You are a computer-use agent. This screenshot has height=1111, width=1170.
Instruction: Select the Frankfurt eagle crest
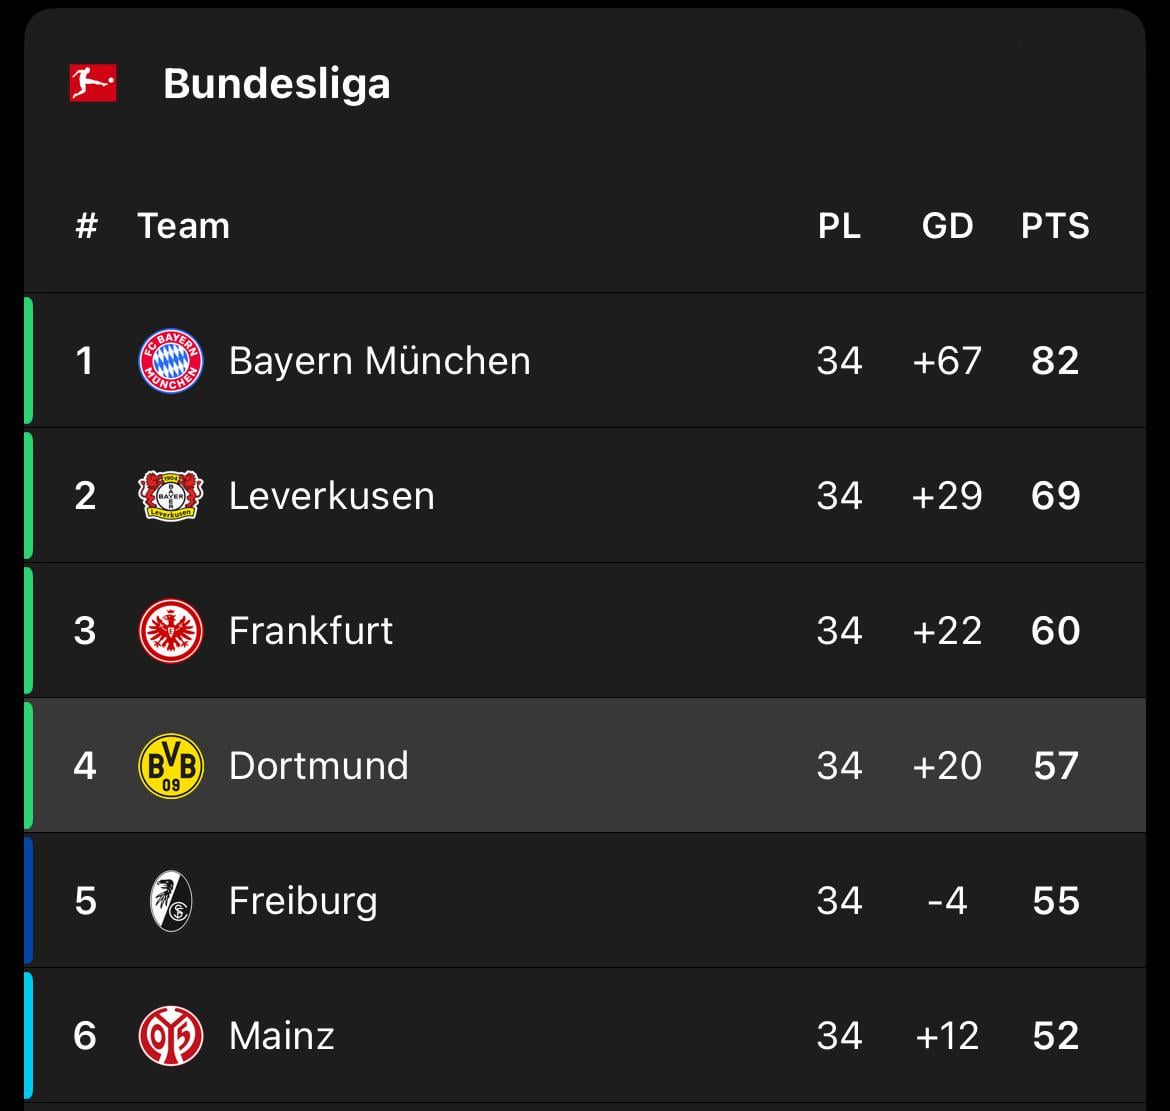[170, 631]
